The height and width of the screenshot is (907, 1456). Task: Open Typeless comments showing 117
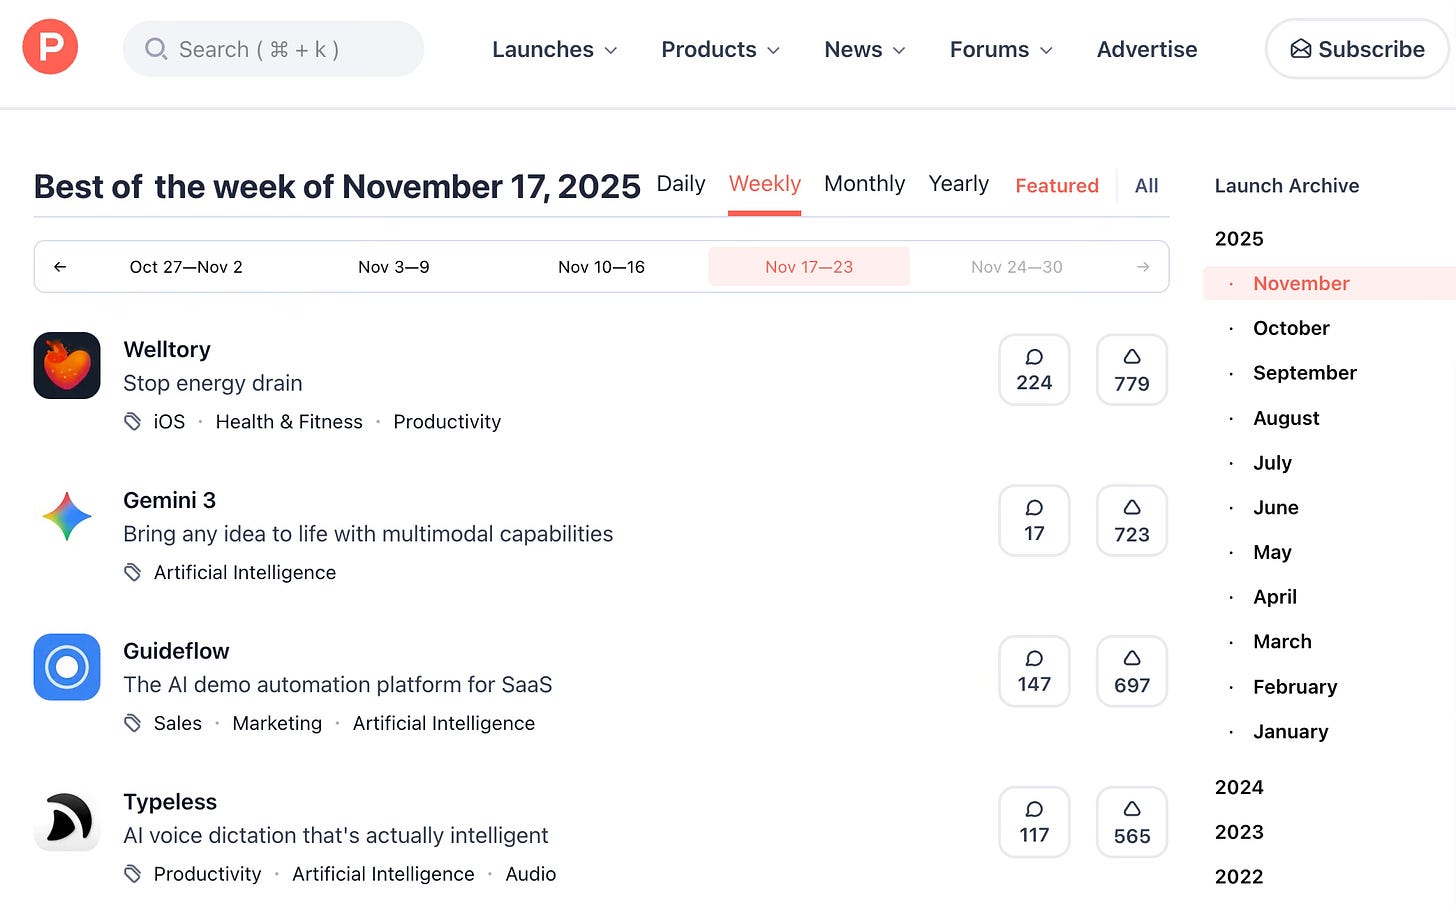[x=1034, y=822]
